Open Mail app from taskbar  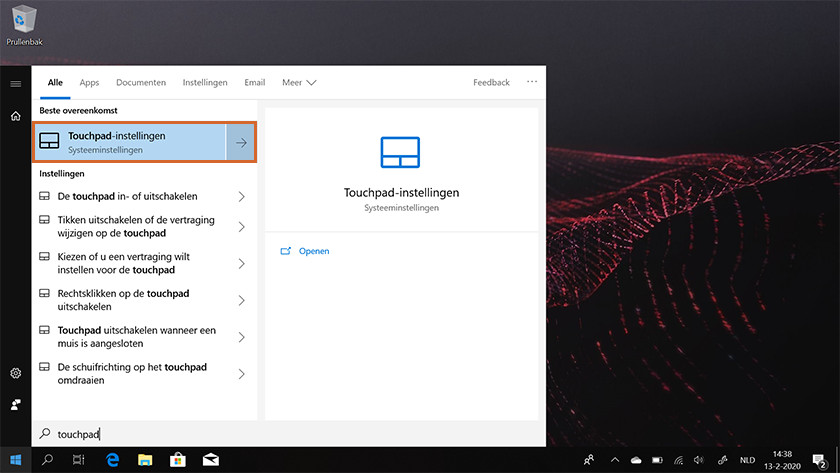[x=211, y=460]
